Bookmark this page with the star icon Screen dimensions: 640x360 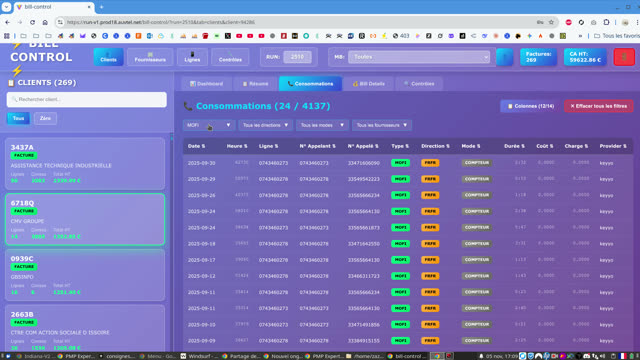[x=551, y=22]
